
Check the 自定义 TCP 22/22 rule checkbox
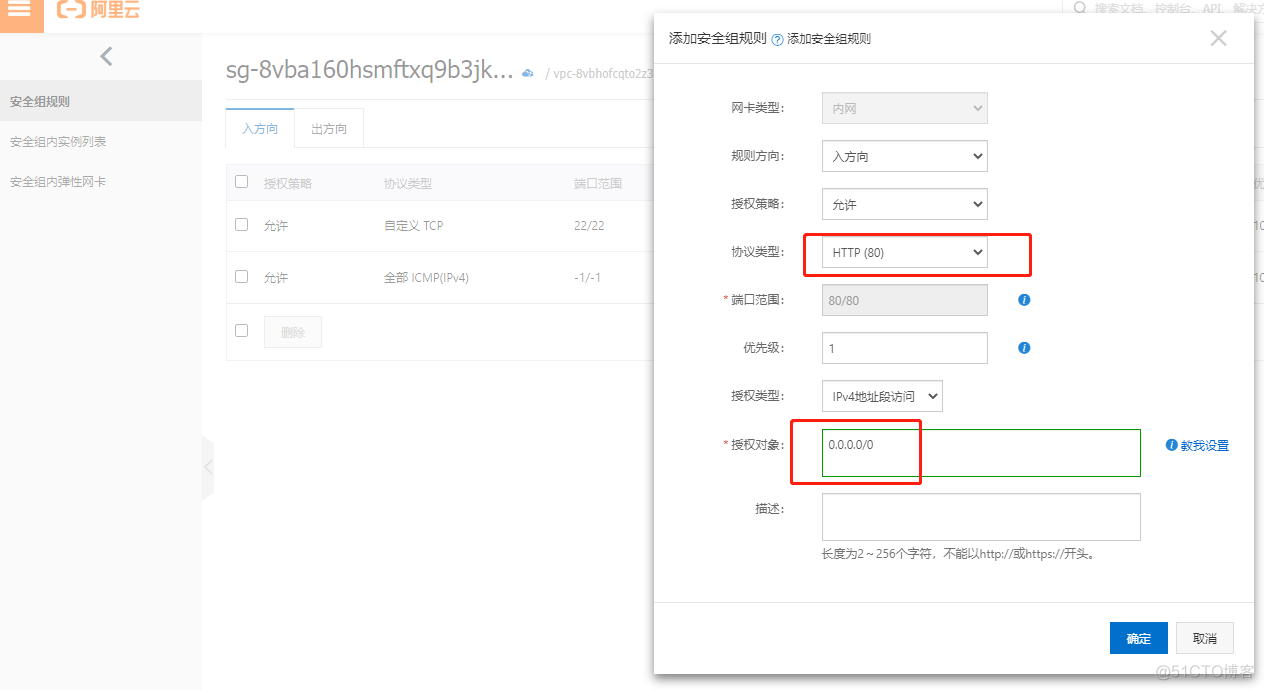(x=241, y=225)
